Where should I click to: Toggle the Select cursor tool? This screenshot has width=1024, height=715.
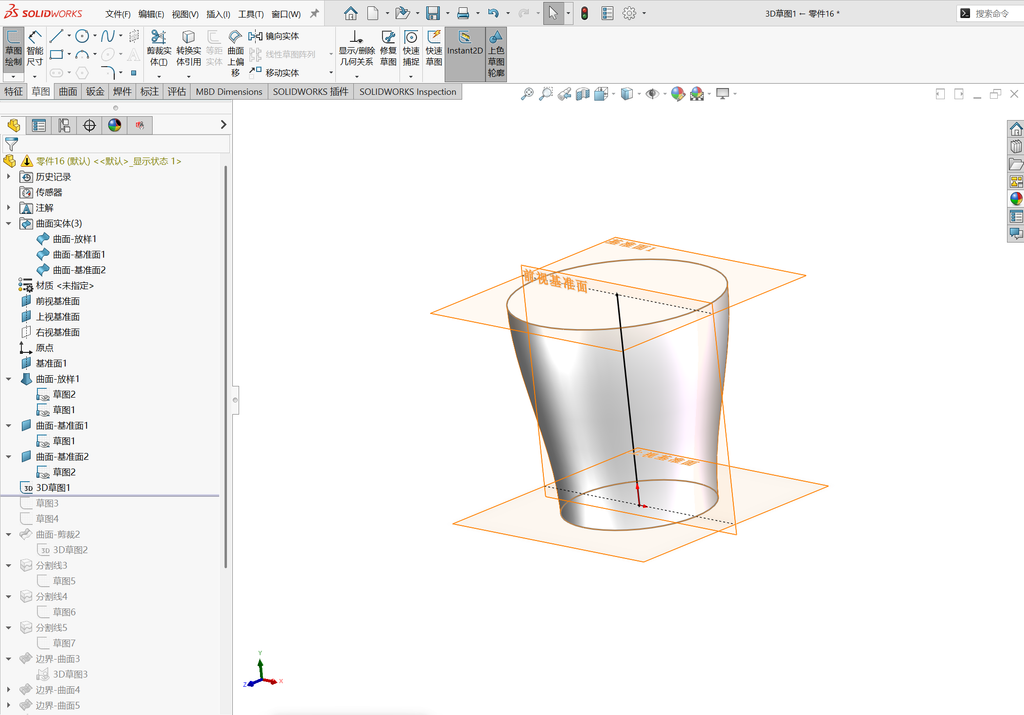pos(552,13)
